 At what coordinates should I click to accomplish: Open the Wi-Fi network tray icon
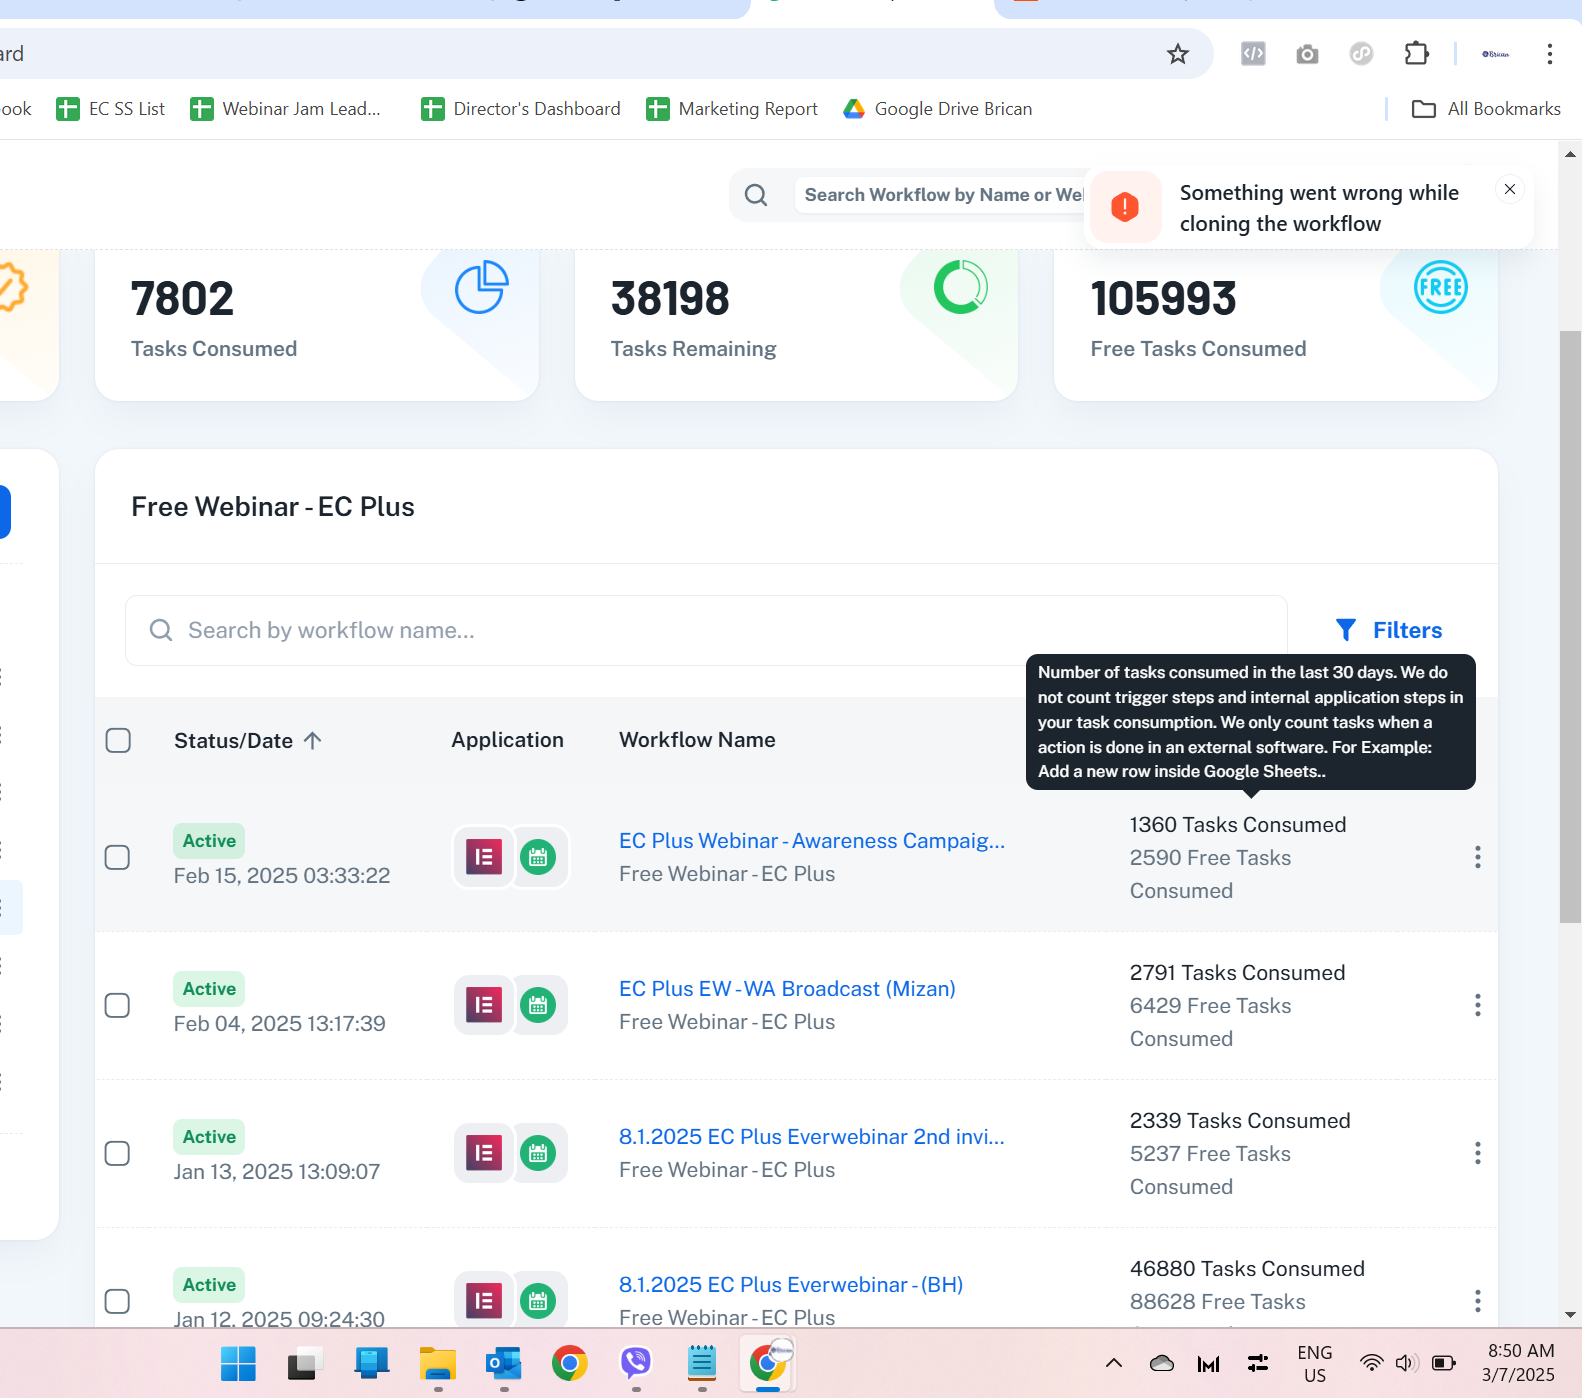pyautogui.click(x=1371, y=1363)
